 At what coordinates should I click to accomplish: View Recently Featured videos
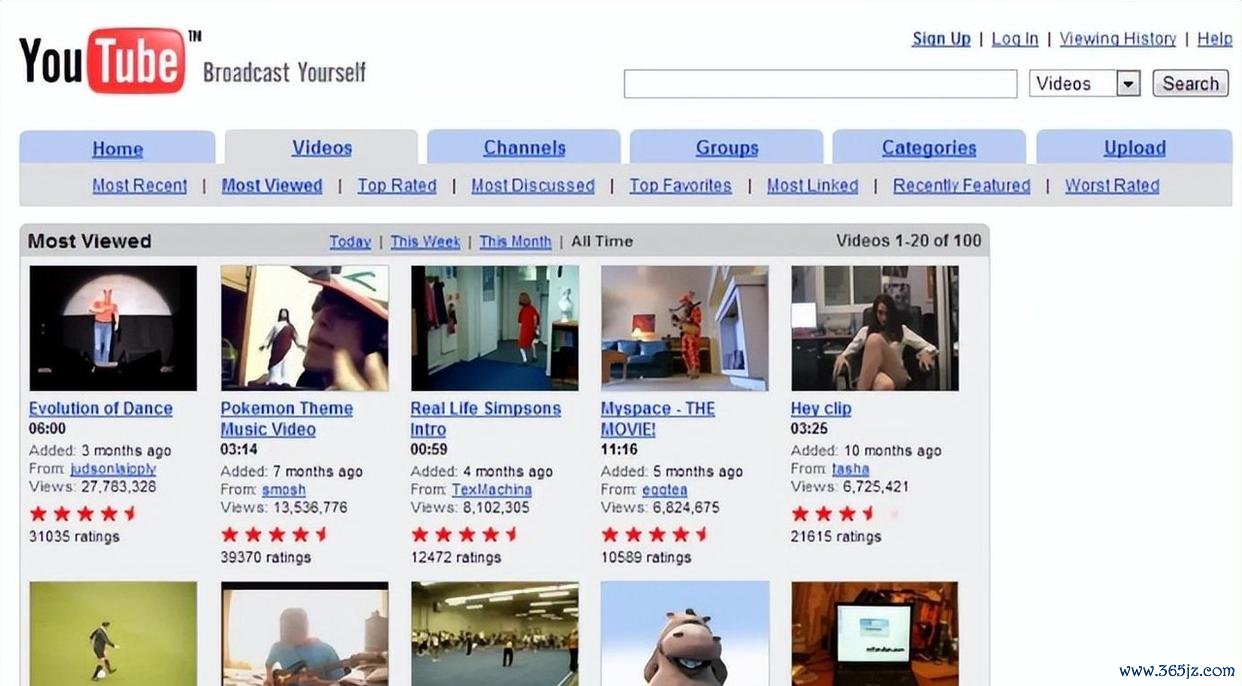click(x=961, y=185)
